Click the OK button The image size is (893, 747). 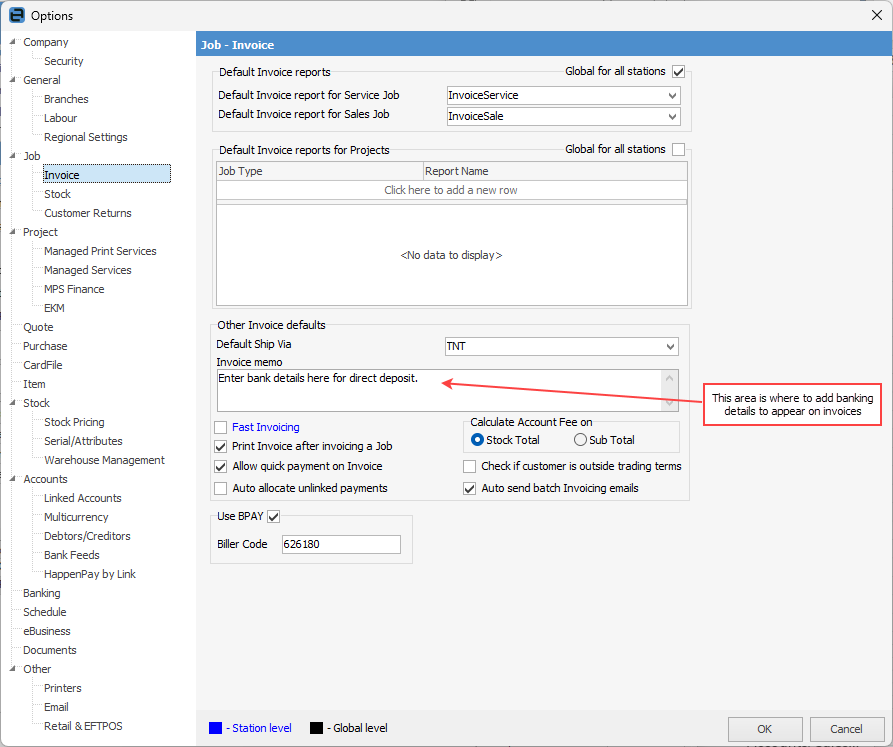pos(764,729)
